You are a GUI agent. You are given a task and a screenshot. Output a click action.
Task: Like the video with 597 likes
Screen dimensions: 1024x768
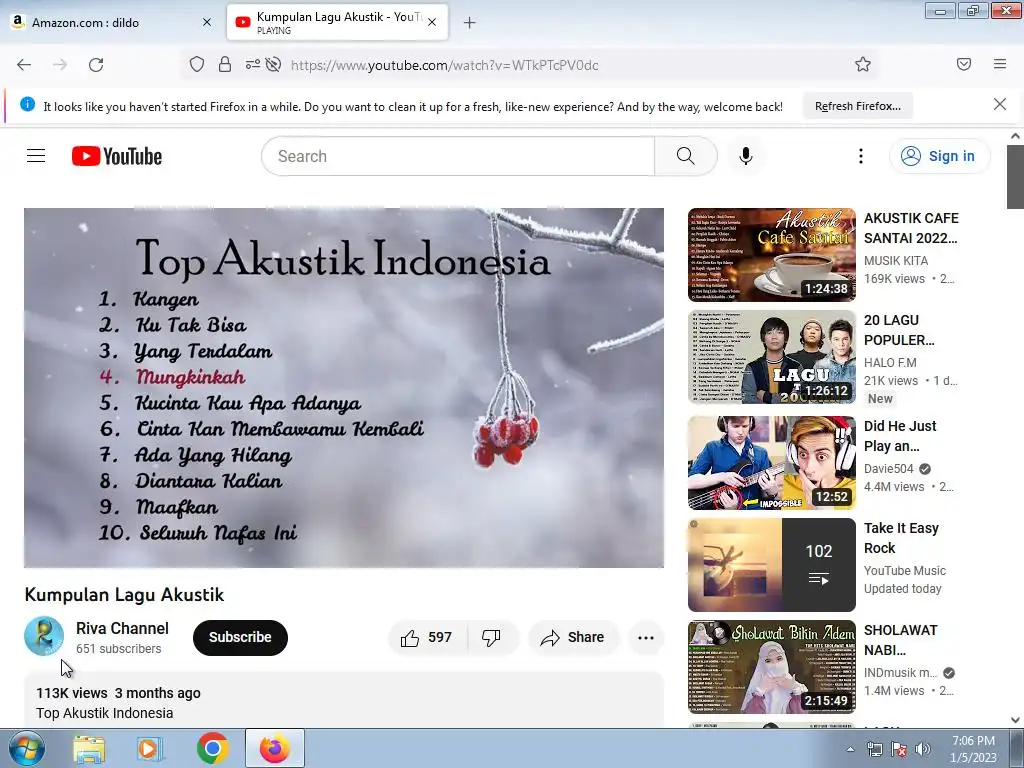pos(428,637)
